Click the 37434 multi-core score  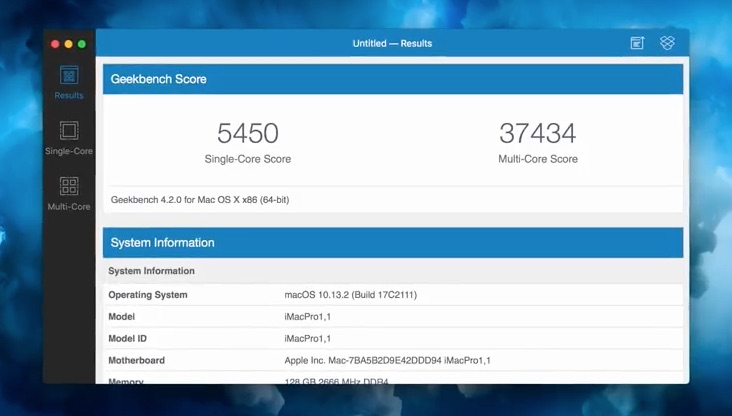(538, 133)
